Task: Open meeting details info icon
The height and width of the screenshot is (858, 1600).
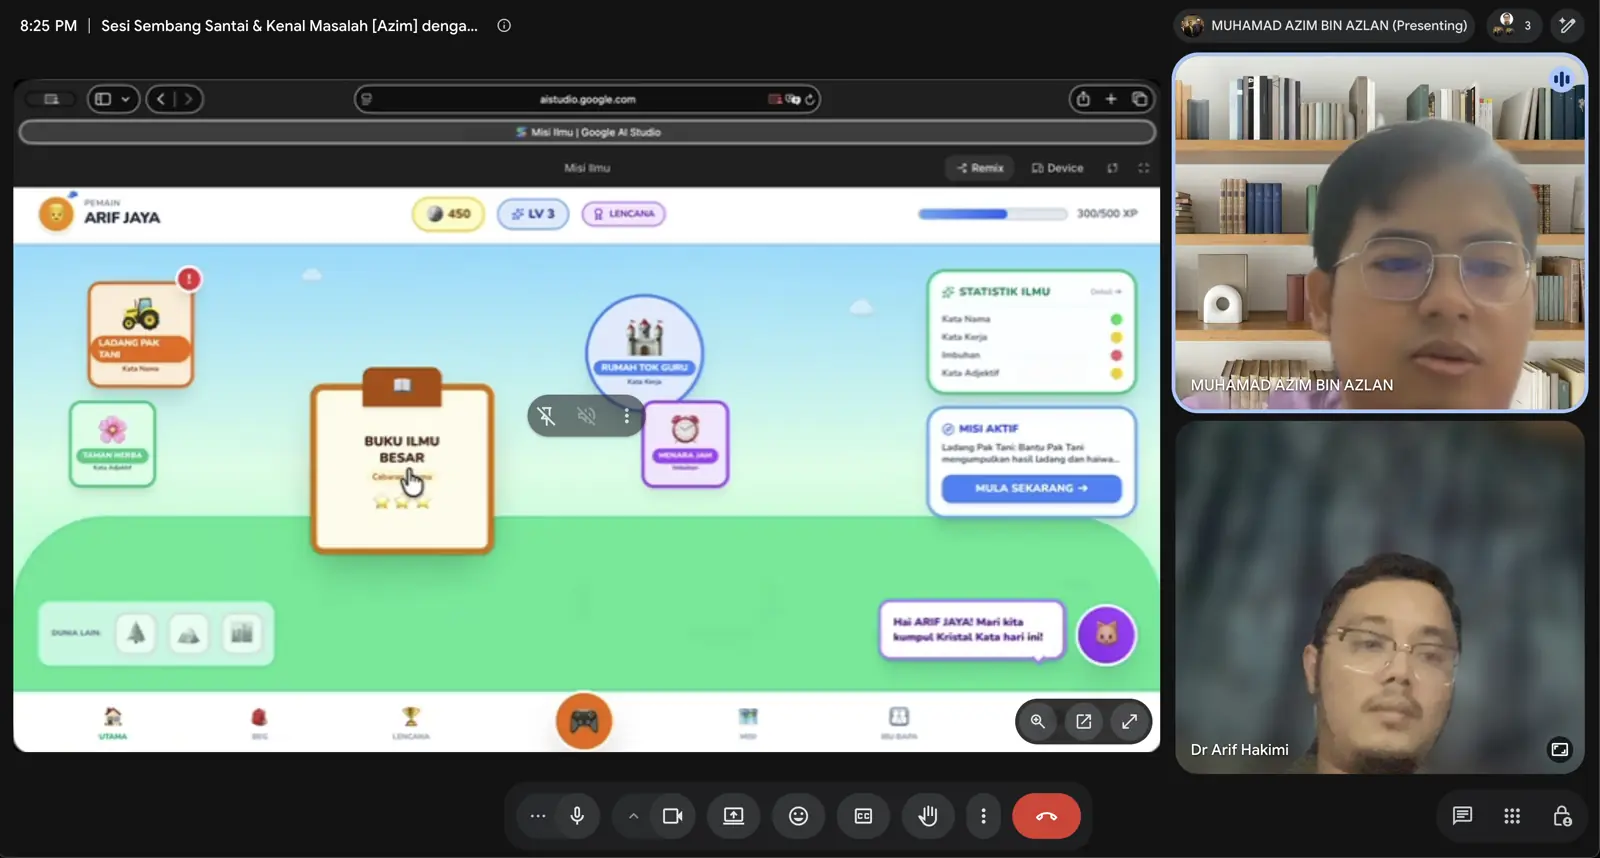Action: [x=504, y=26]
